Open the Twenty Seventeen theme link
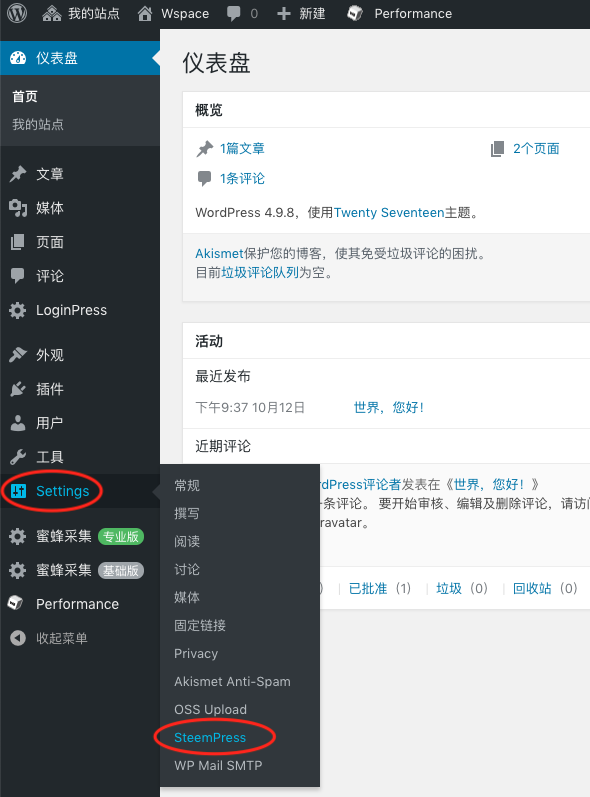The width and height of the screenshot is (590, 797). pyautogui.click(x=389, y=212)
